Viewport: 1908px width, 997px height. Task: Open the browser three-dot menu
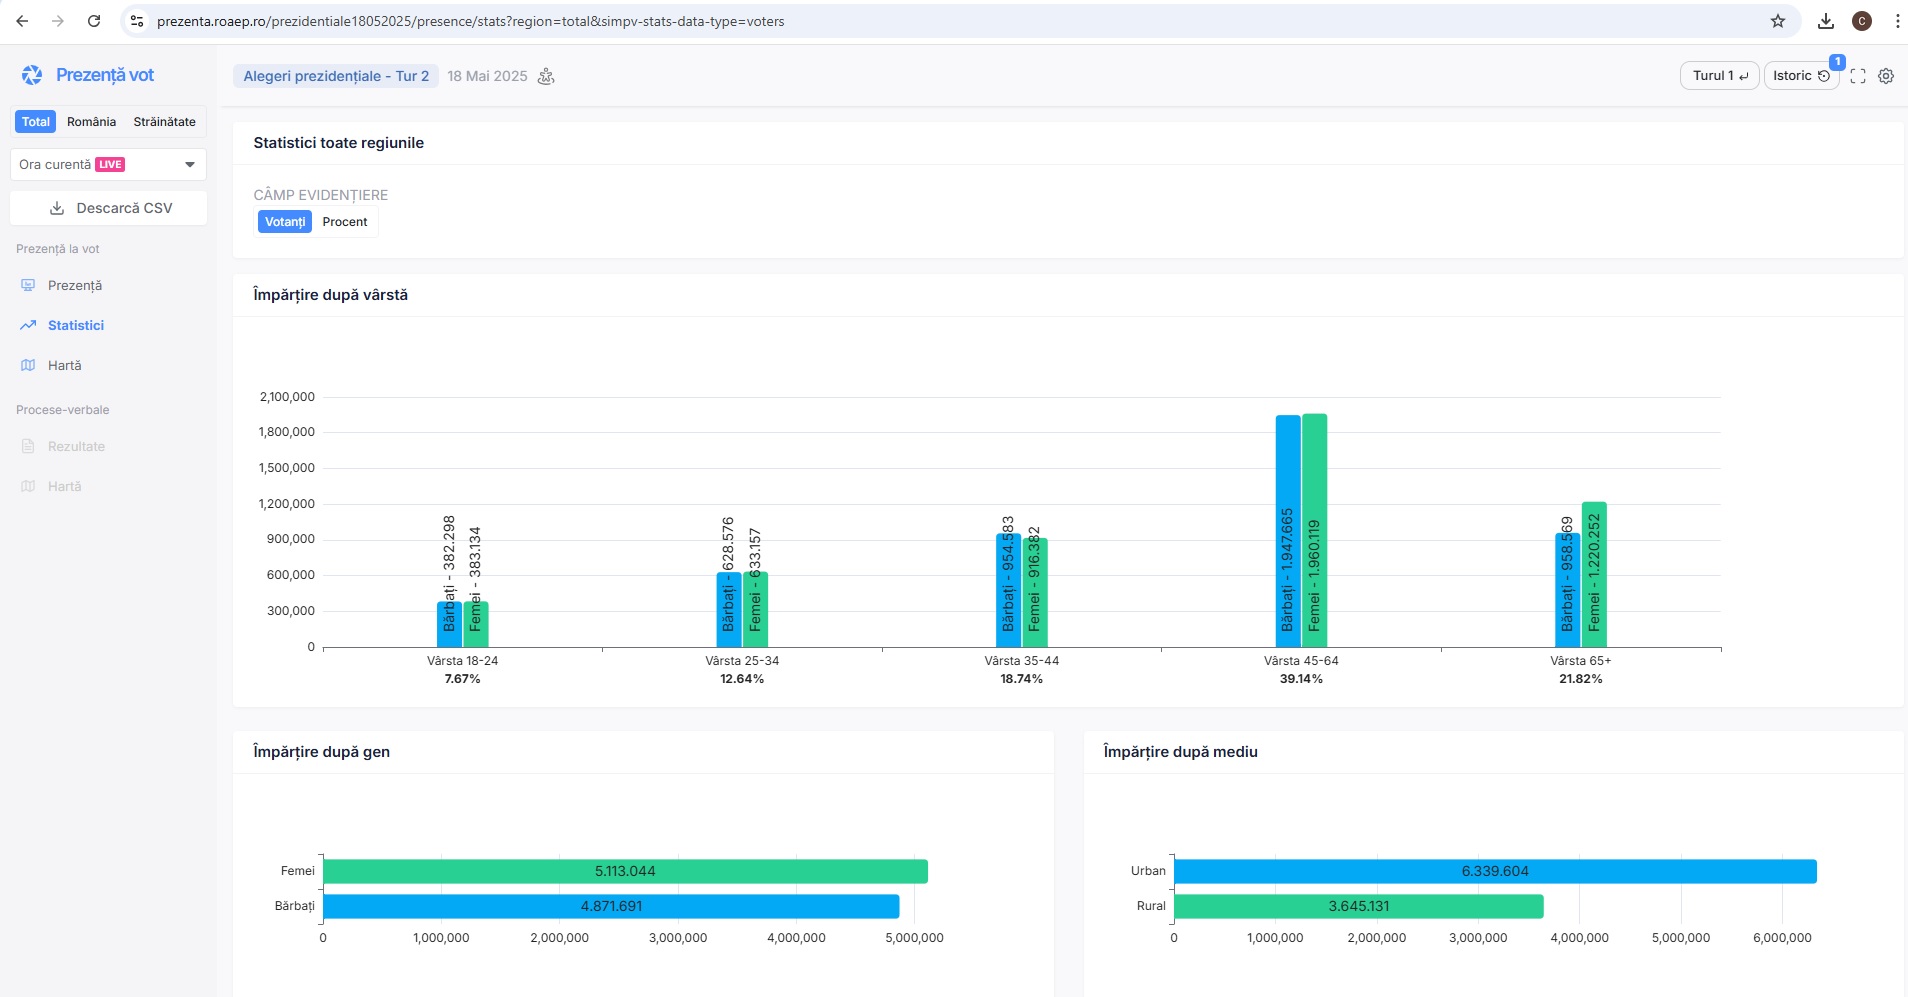(1897, 21)
